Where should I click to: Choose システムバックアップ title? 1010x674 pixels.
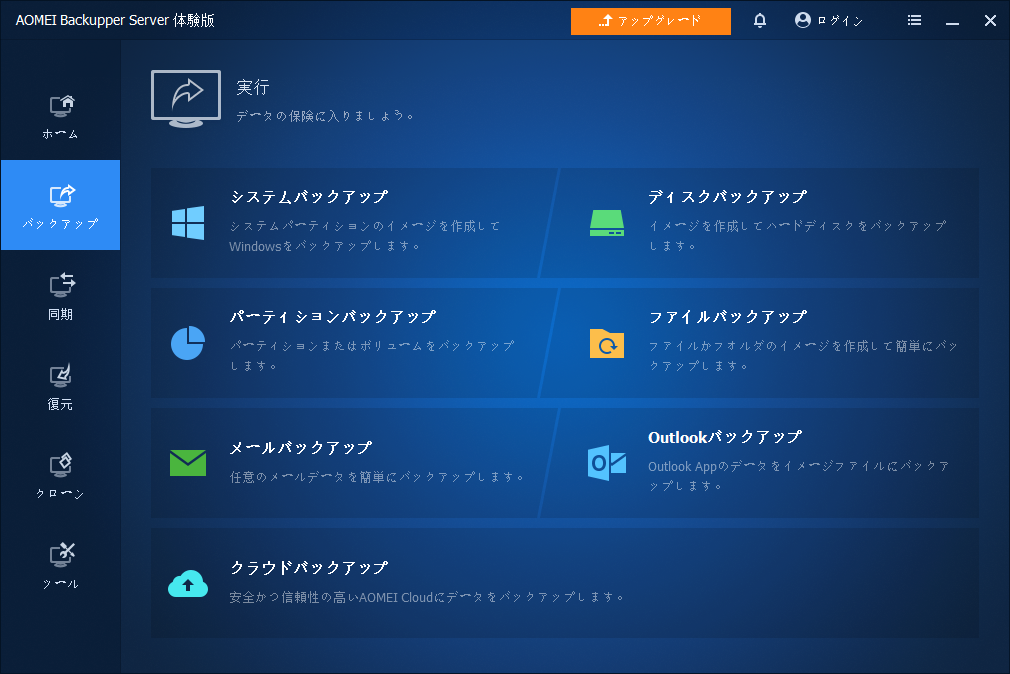tap(309, 197)
